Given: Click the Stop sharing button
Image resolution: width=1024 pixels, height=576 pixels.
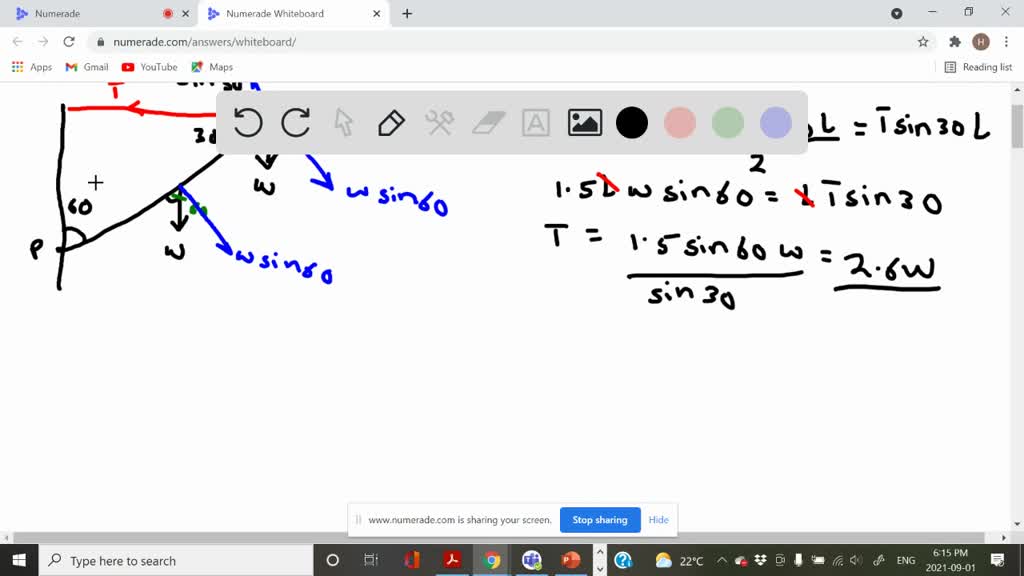Looking at the screenshot, I should (x=600, y=520).
